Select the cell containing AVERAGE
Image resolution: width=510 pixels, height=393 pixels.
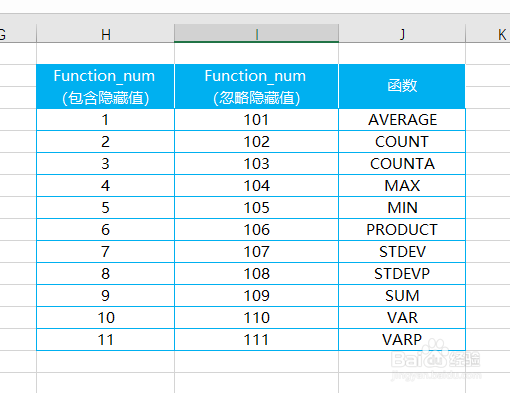[402, 120]
